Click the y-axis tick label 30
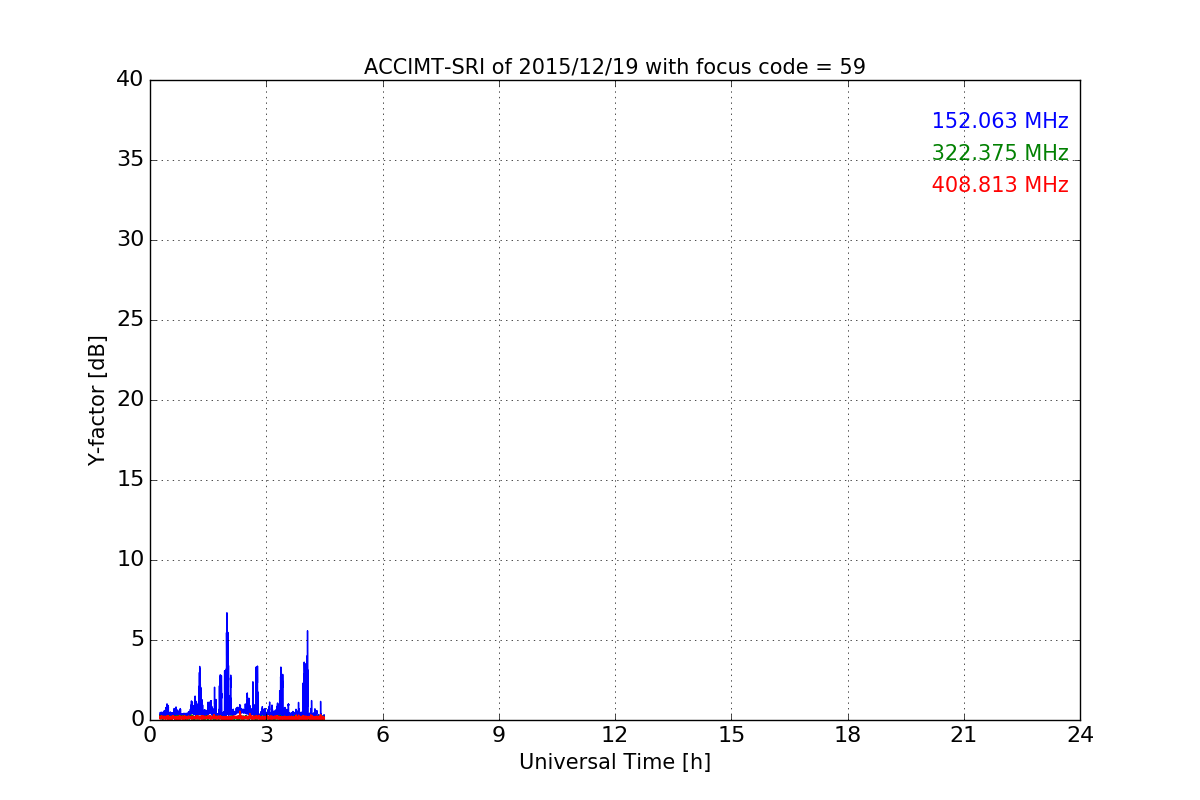 [x=130, y=240]
